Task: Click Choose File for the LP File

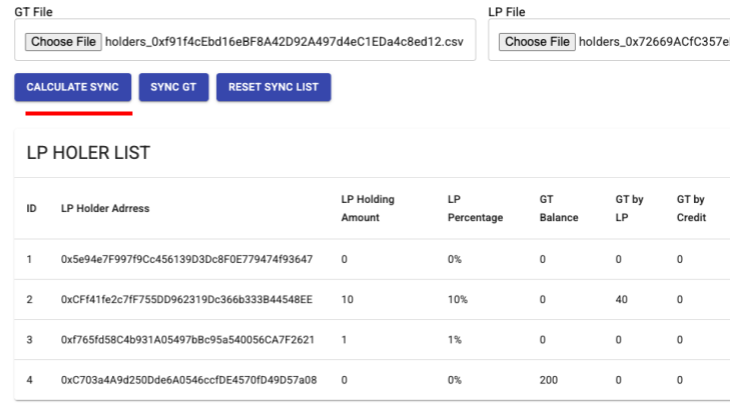Action: pos(537,42)
